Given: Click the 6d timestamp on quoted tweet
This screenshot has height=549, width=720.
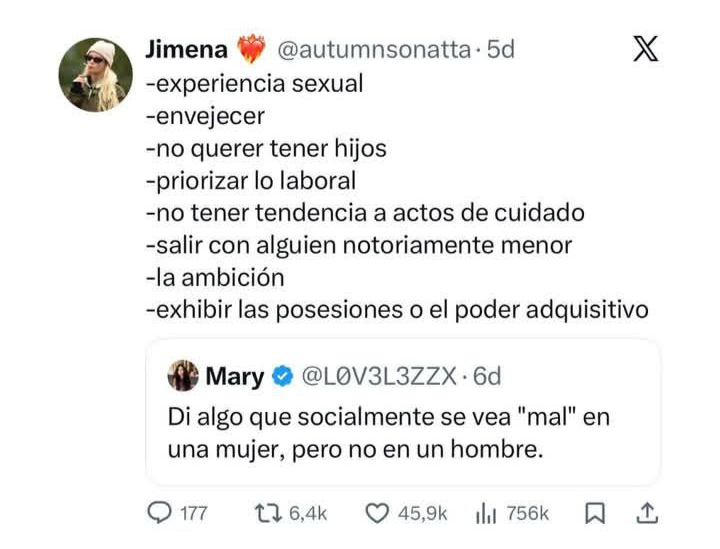Looking at the screenshot, I should click(486, 377).
